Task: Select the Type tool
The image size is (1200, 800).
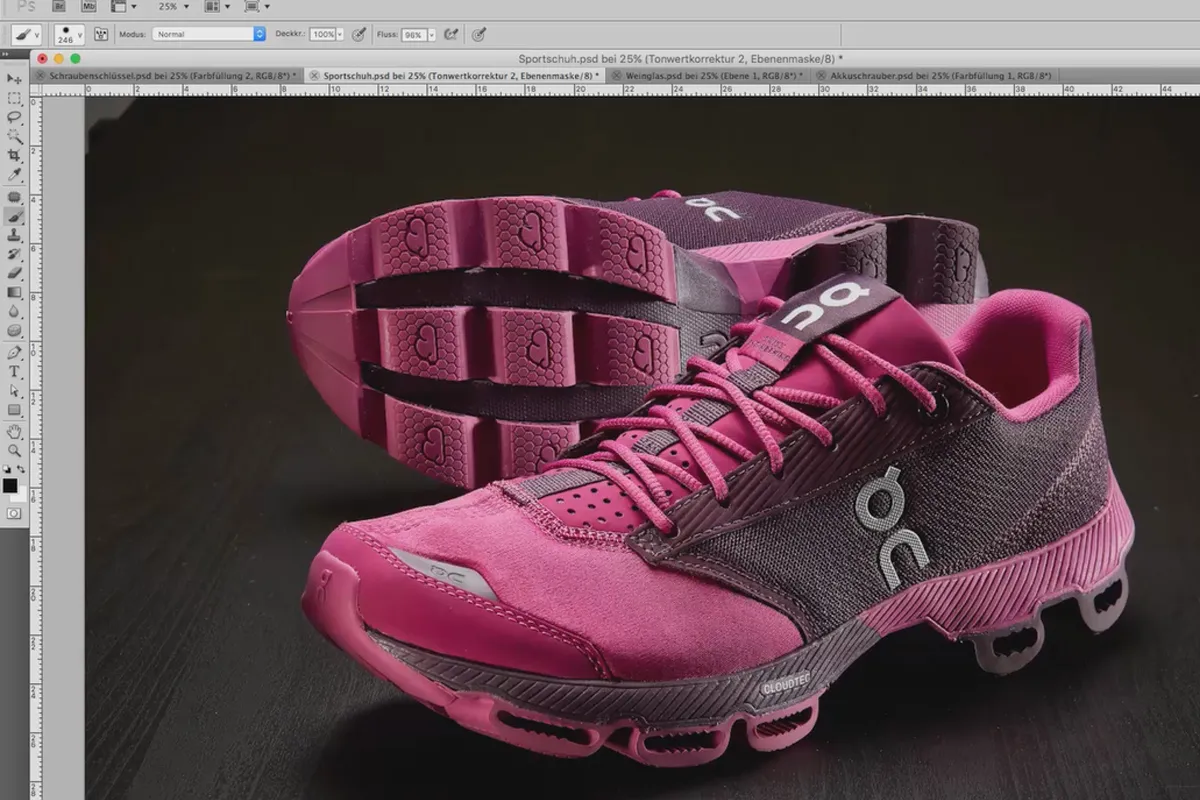Action: tap(14, 371)
